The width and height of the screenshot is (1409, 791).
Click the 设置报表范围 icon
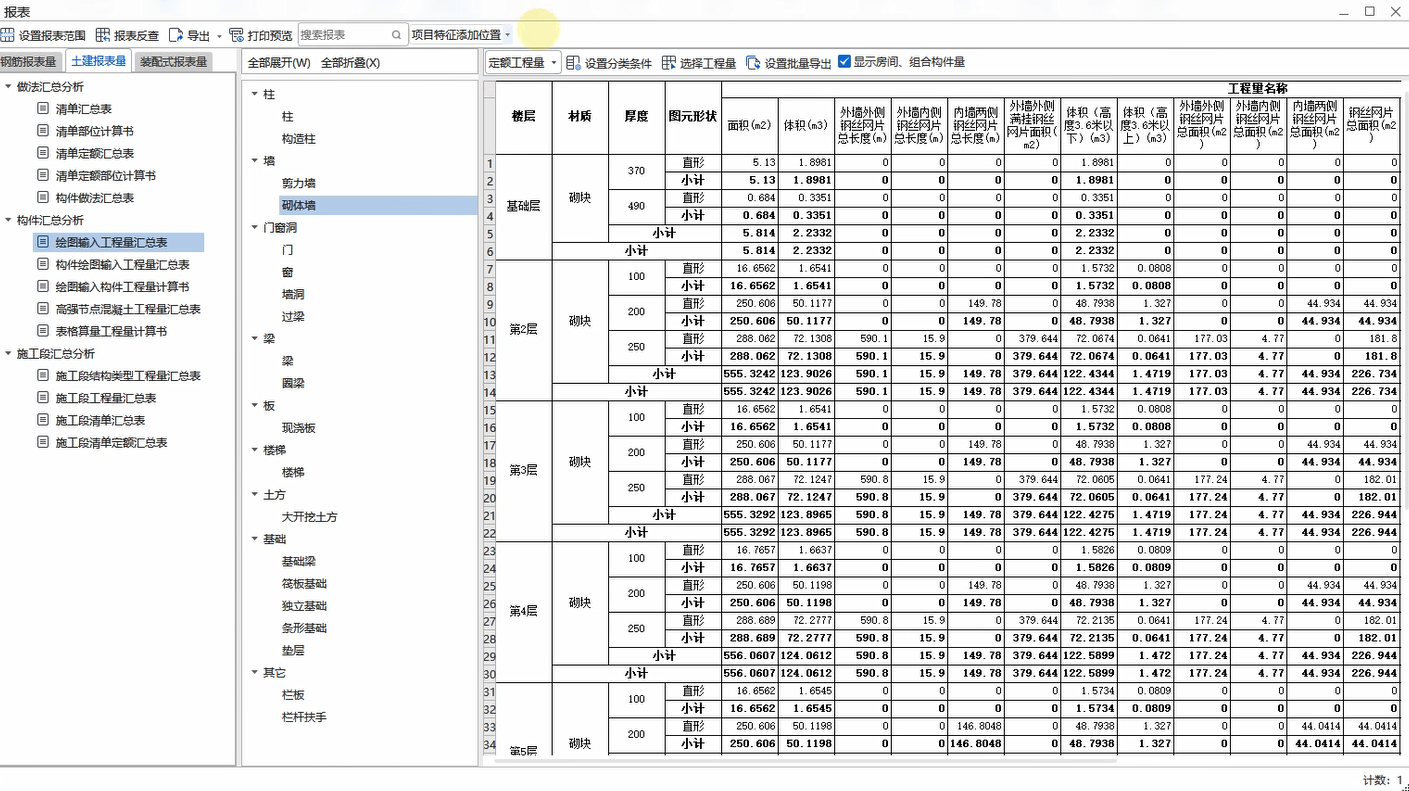pyautogui.click(x=8, y=35)
